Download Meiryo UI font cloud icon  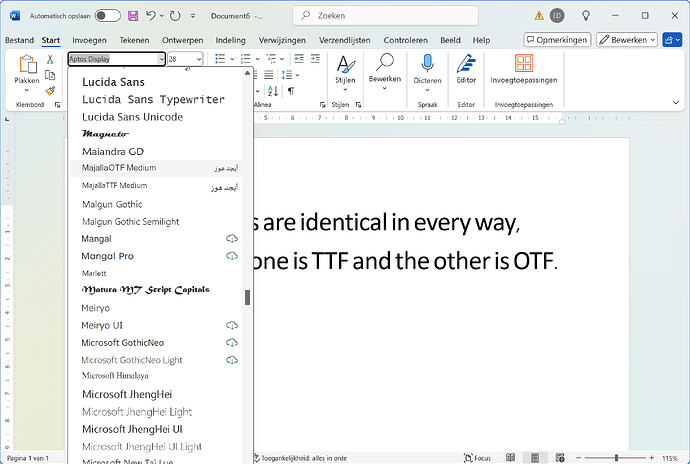click(x=231, y=325)
